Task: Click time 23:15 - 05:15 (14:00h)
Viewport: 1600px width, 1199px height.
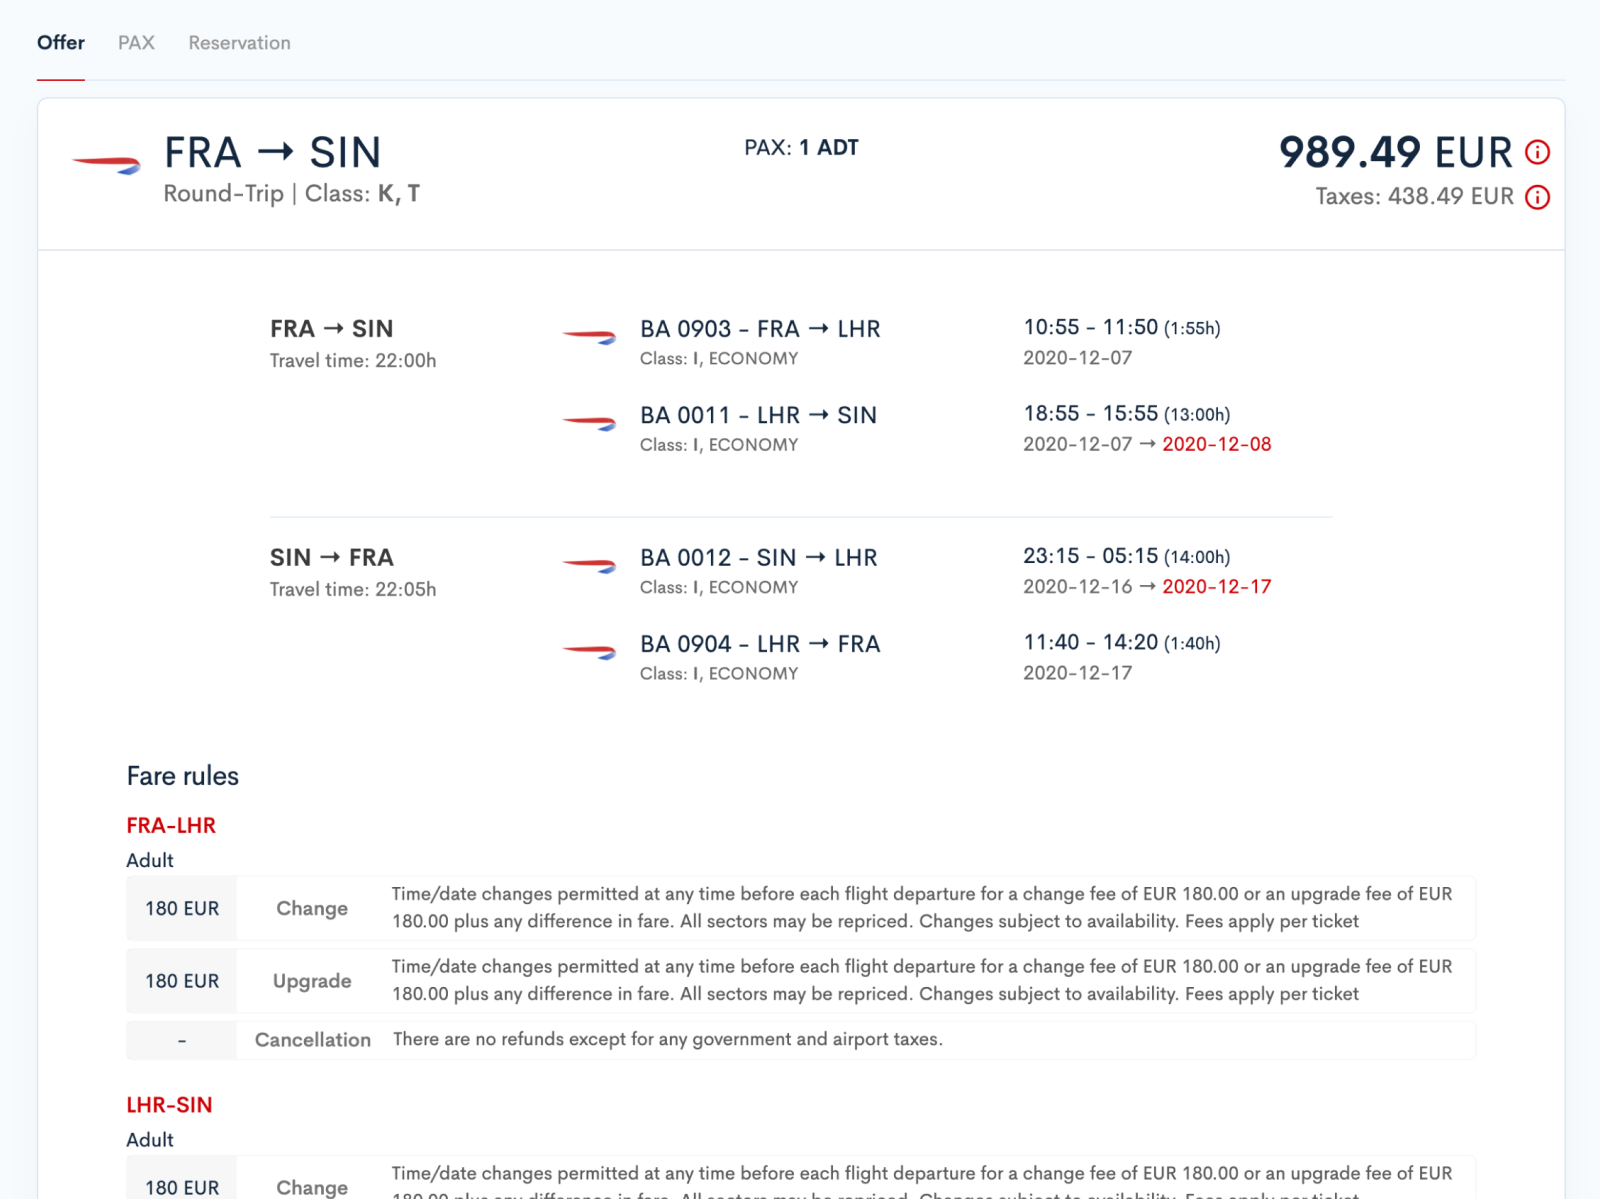Action: coord(1126,556)
